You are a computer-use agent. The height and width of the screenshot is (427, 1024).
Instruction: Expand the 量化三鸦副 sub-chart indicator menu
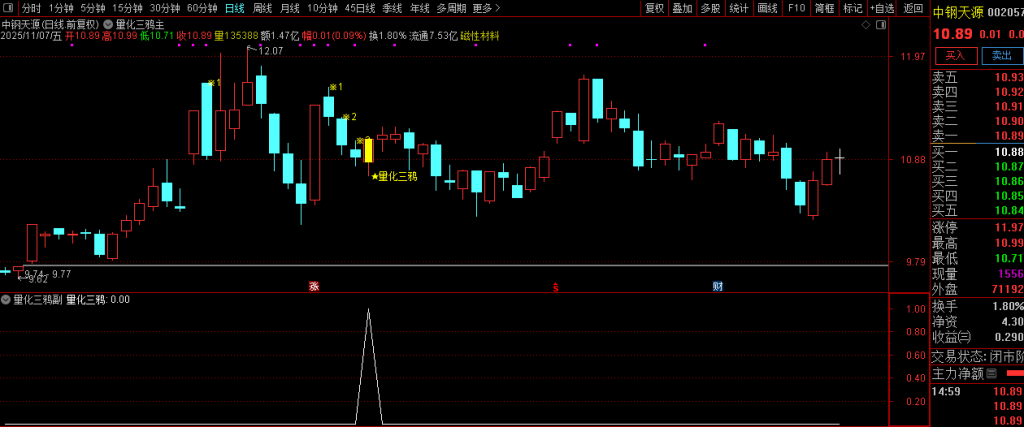[6, 299]
